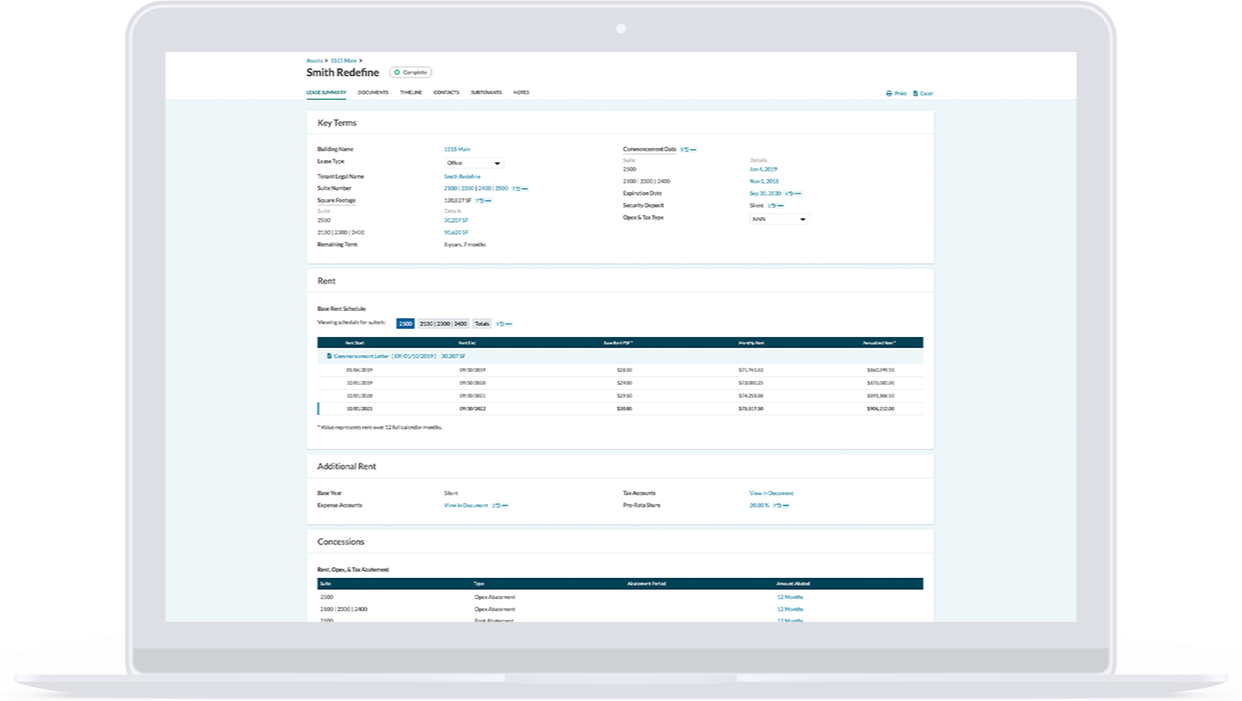This screenshot has width=1242, height=701.
Task: Open the Opex & Tax Type NNN dropdown
Action: [778, 218]
